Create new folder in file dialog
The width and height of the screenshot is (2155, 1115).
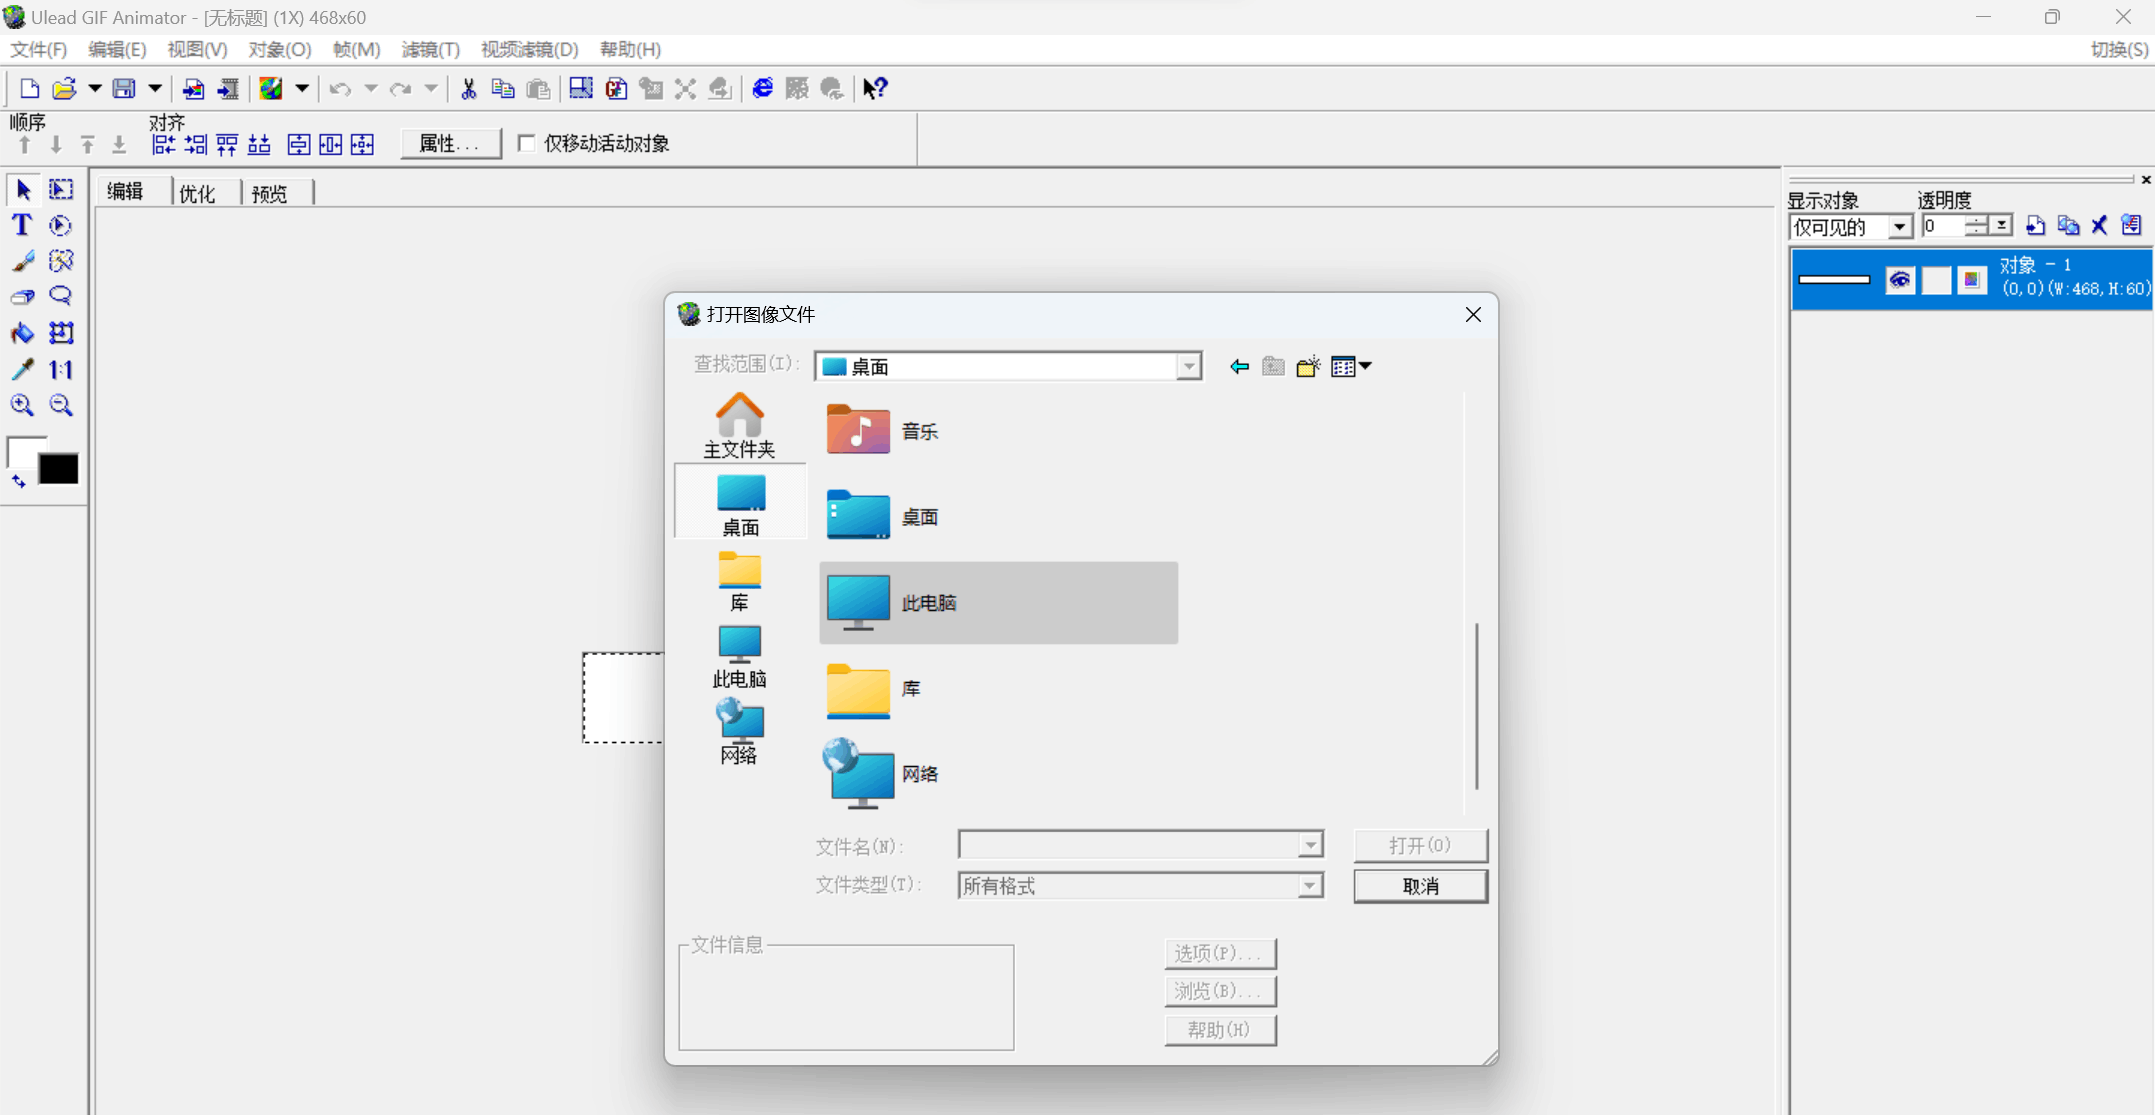tap(1308, 367)
